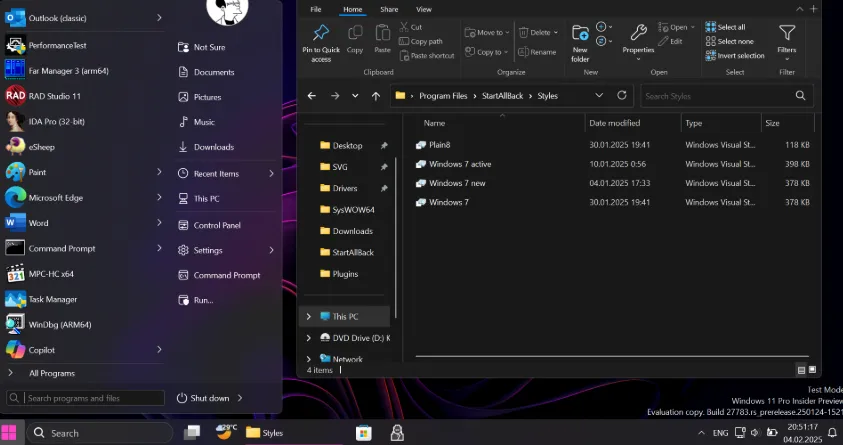843x445 pixels.
Task: Open recent locations dropdown arrow
Action: pyautogui.click(x=355, y=96)
